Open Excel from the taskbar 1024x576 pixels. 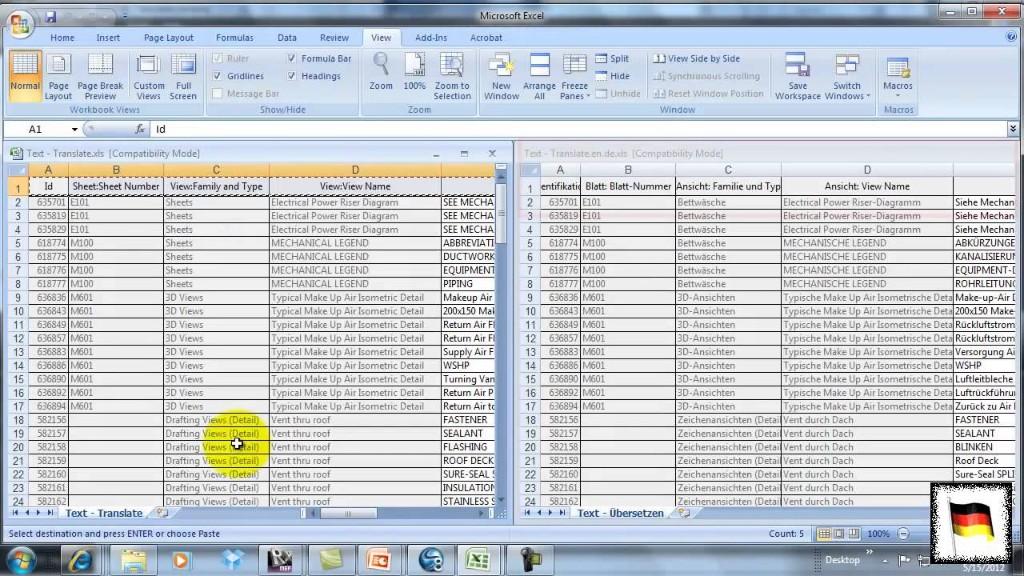tap(478, 560)
